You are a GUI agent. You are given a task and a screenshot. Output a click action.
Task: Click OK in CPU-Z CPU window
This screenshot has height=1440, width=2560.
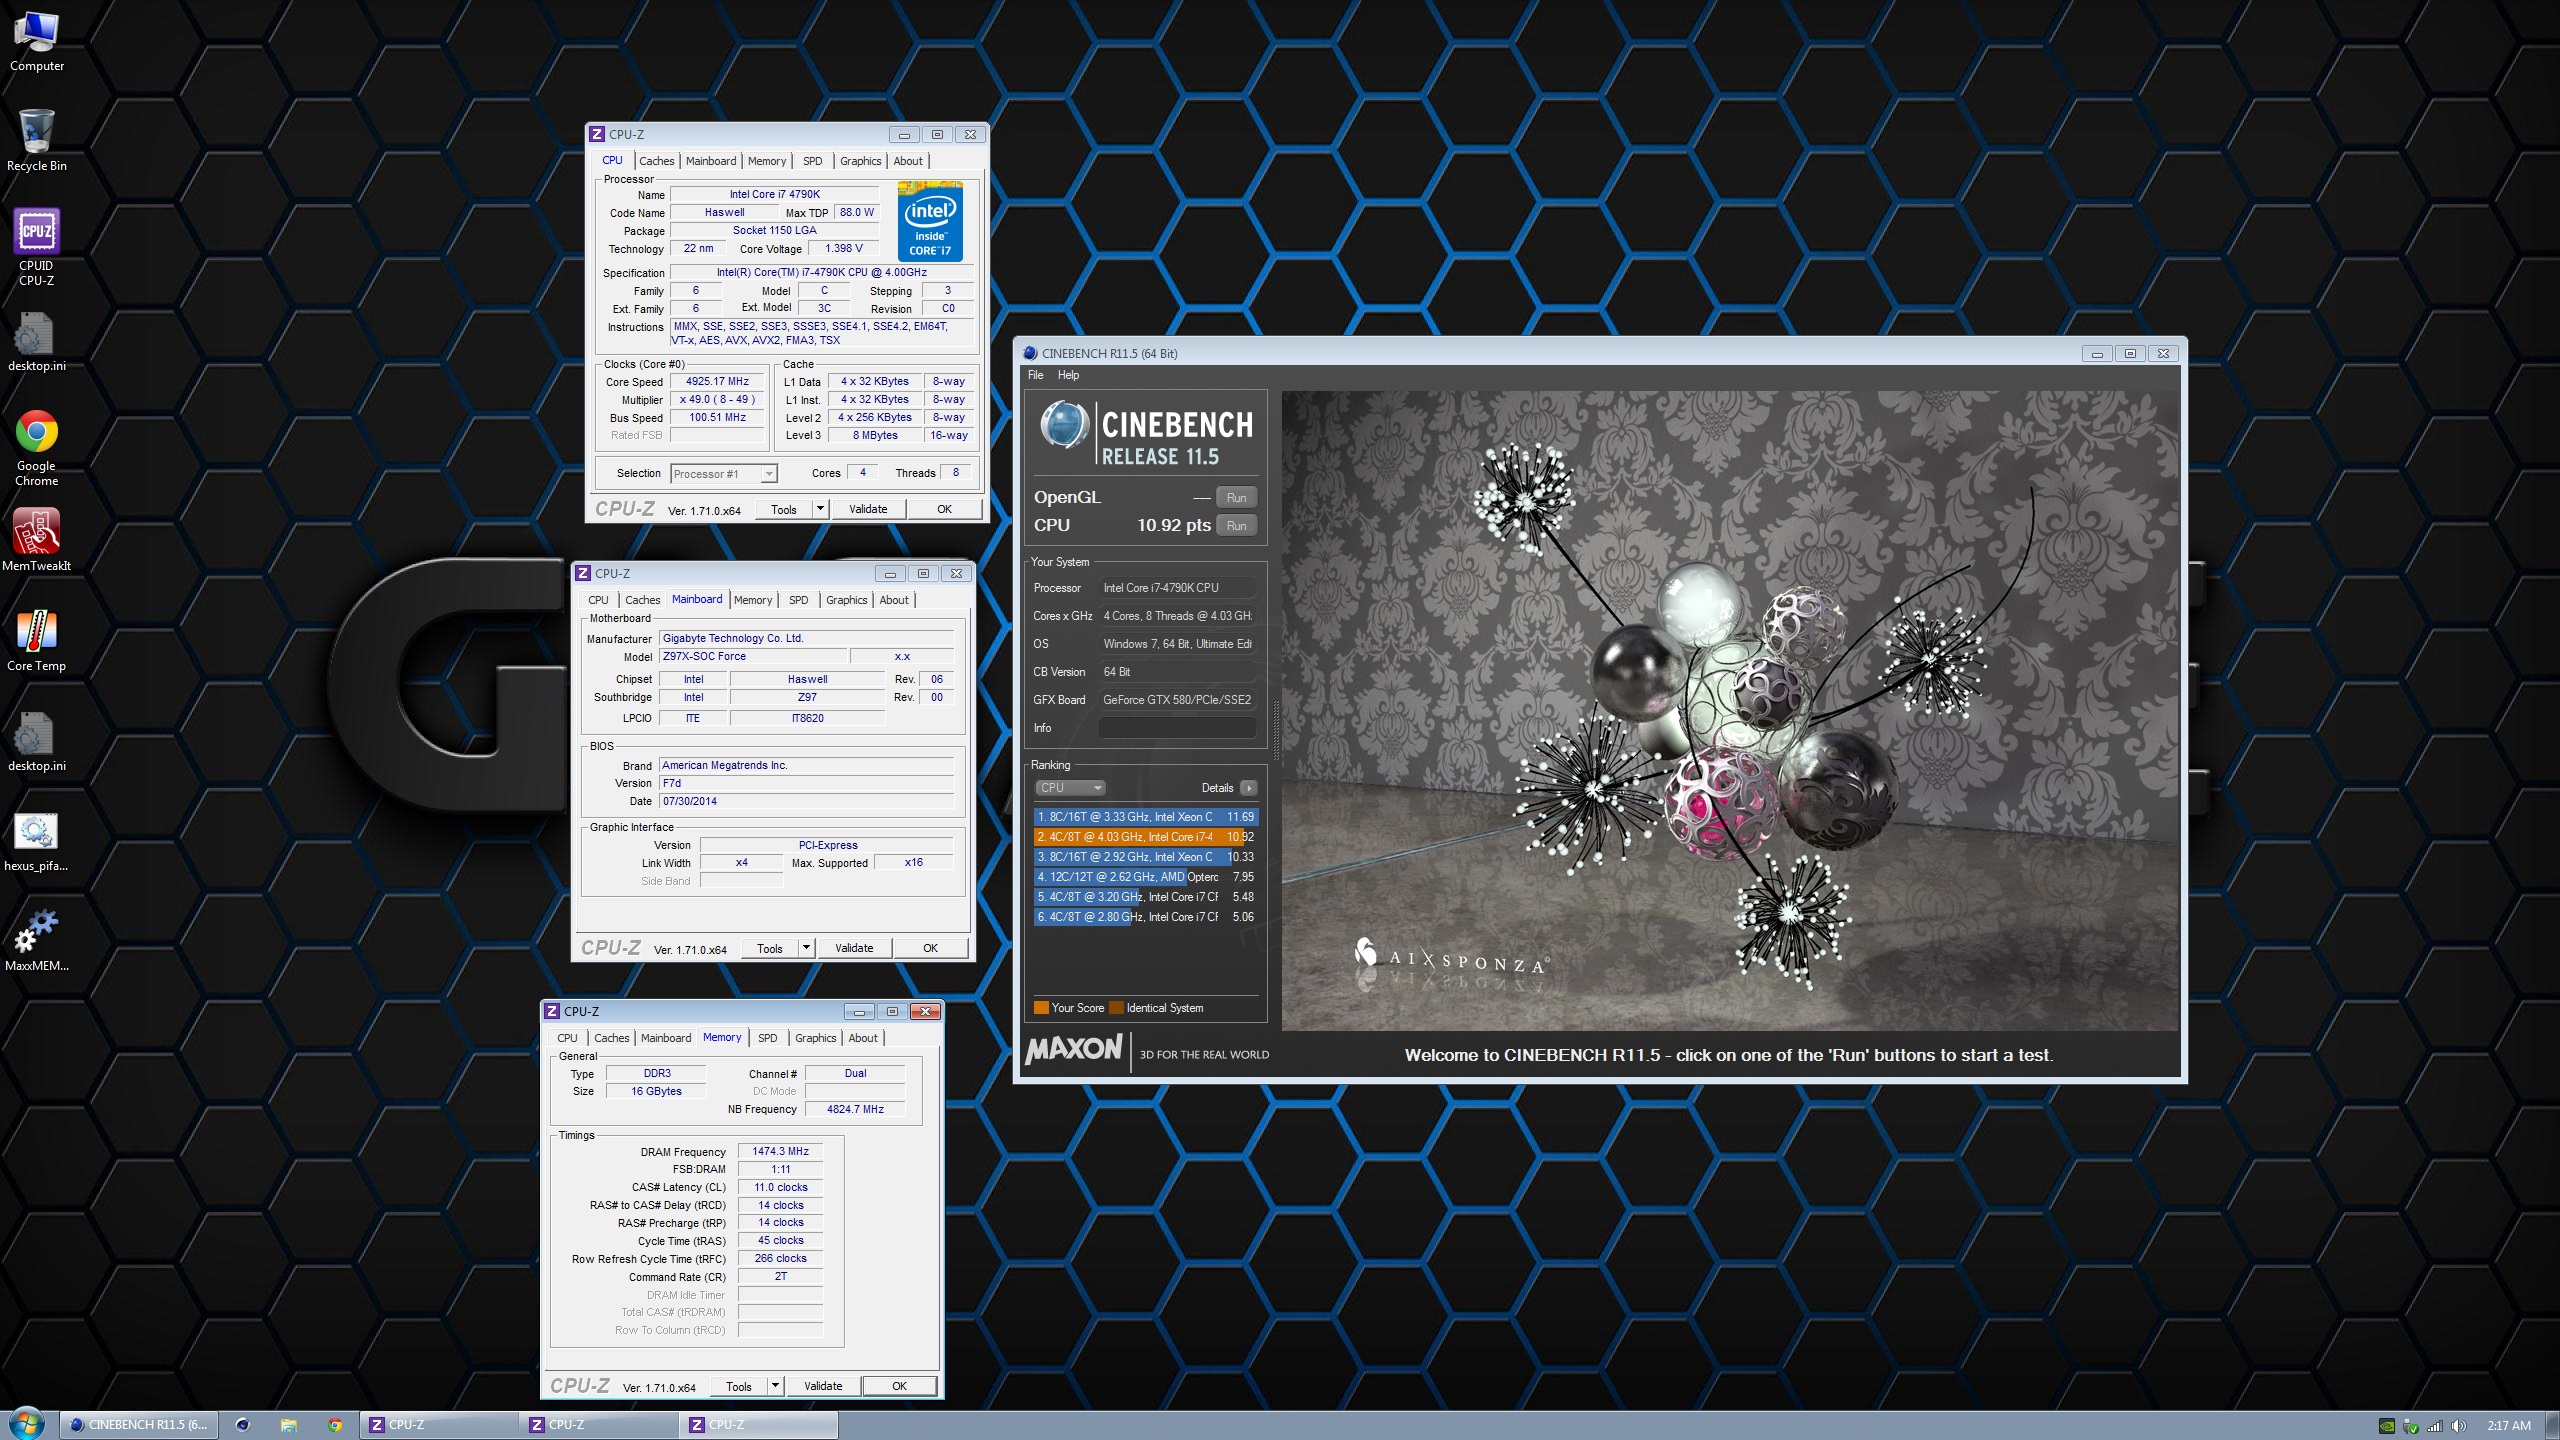[944, 509]
